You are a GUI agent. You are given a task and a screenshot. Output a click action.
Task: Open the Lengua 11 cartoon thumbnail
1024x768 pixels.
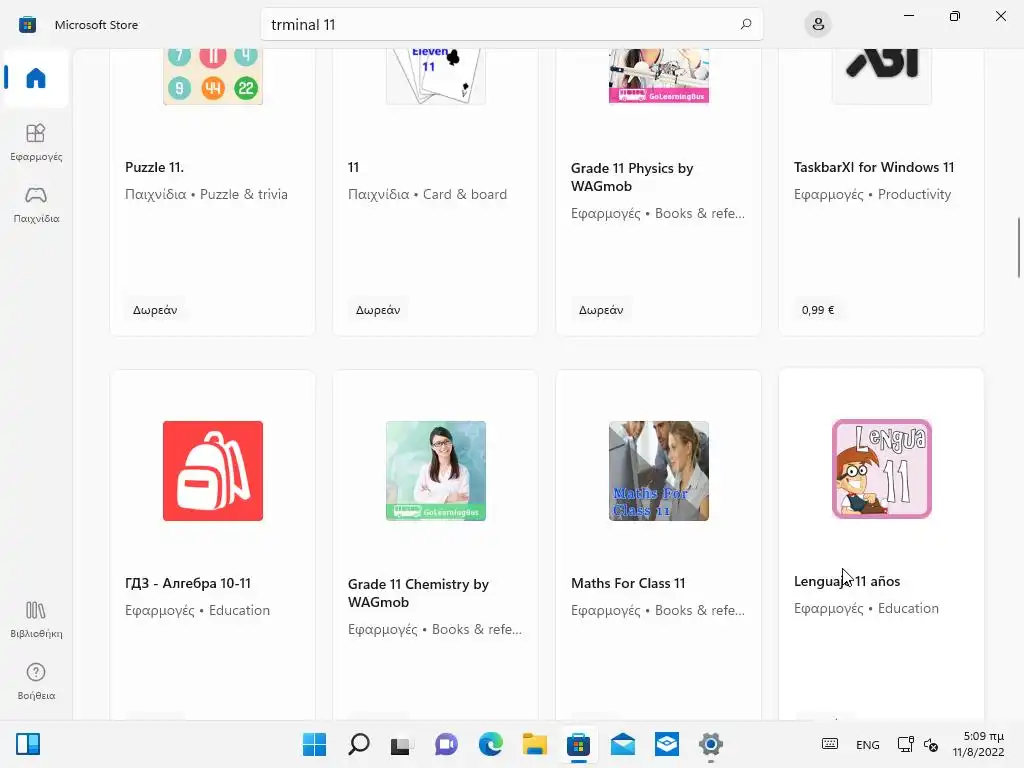click(x=882, y=469)
